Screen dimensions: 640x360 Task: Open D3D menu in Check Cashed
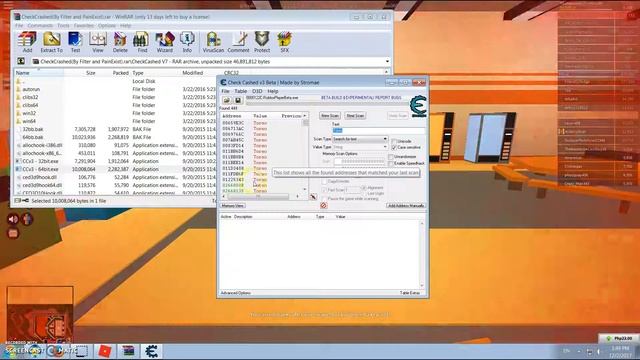(x=257, y=91)
